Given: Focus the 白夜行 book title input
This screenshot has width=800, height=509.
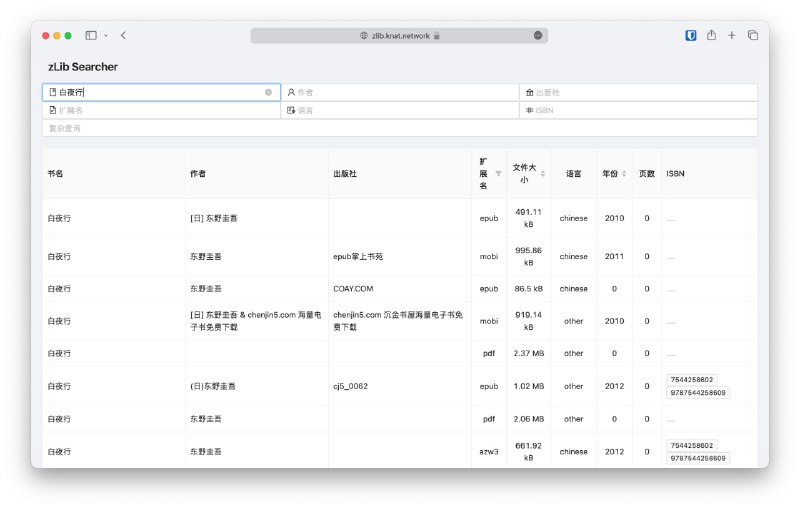Looking at the screenshot, I should pyautogui.click(x=161, y=92).
